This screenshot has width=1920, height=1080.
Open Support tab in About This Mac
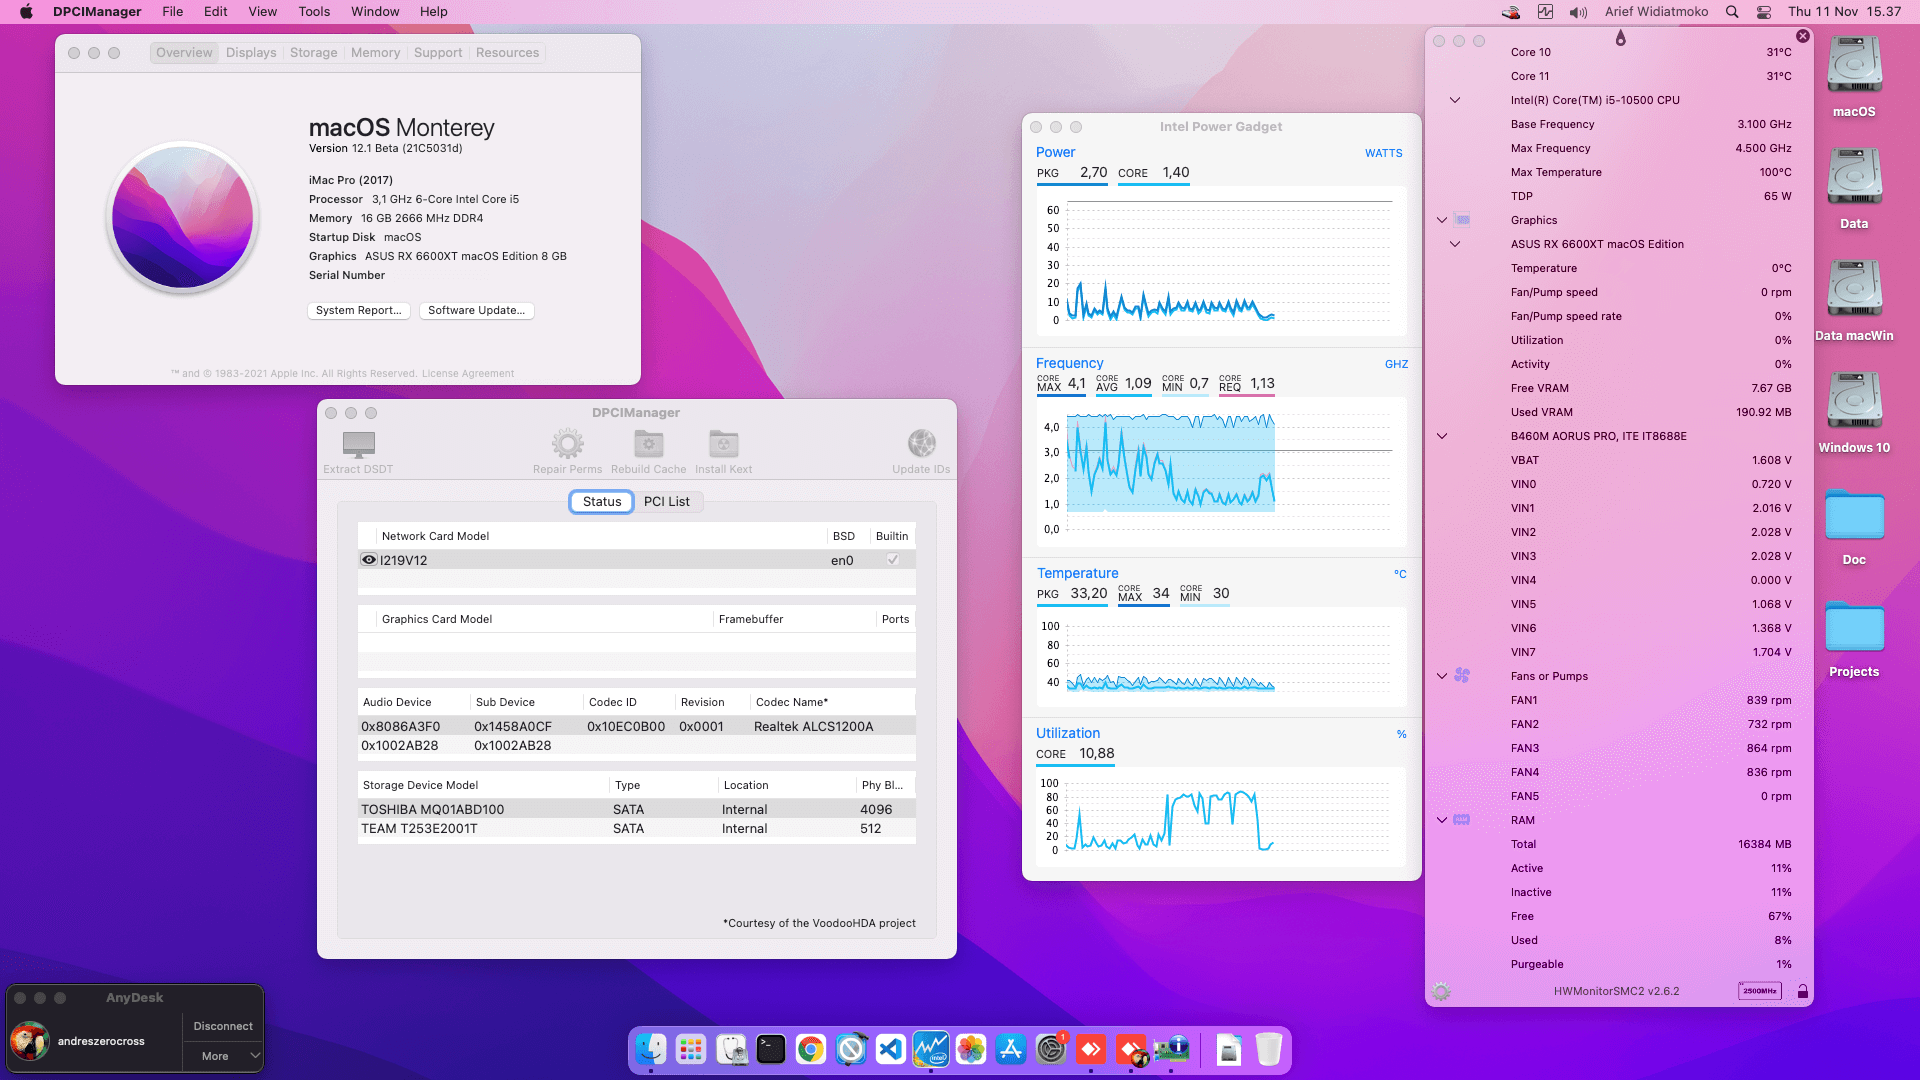pos(438,53)
